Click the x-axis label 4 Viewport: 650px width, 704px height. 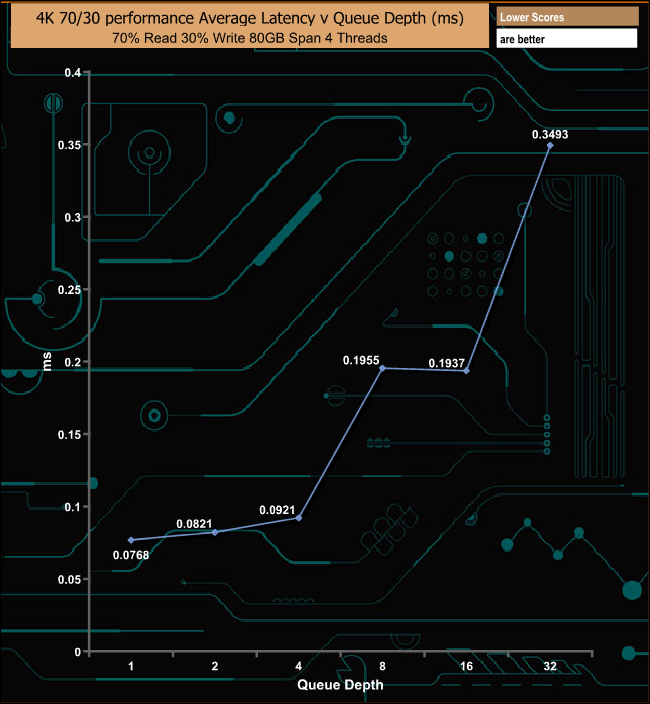[299, 666]
